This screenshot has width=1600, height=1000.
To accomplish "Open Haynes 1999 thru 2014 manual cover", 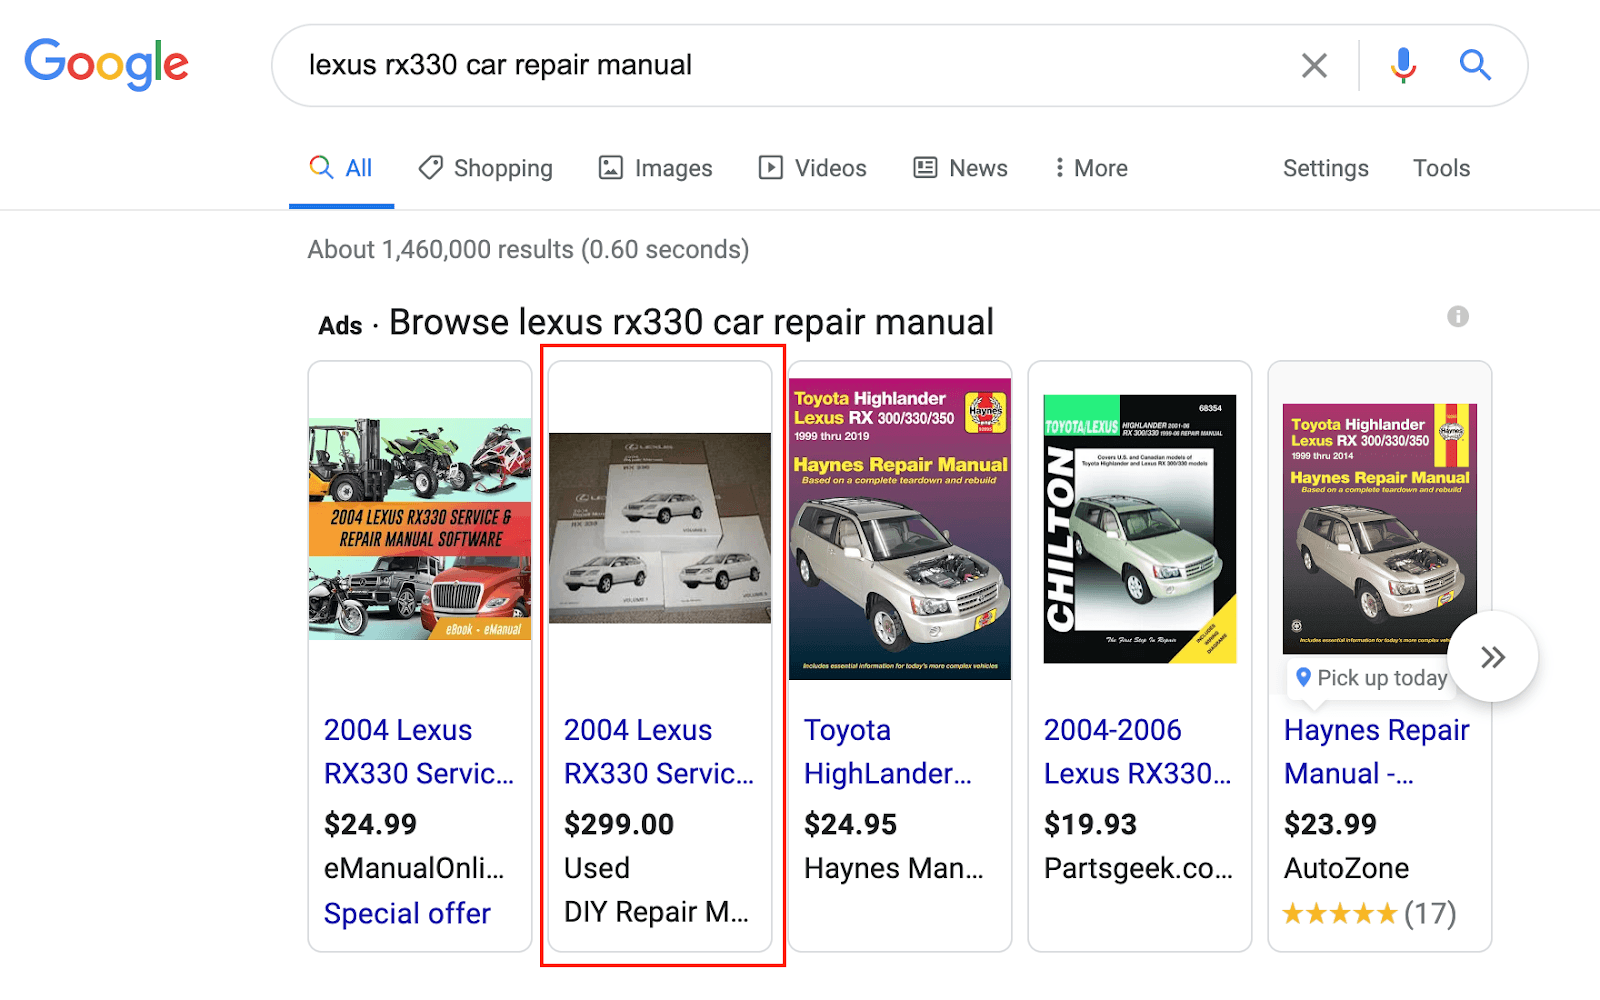I will [1380, 529].
